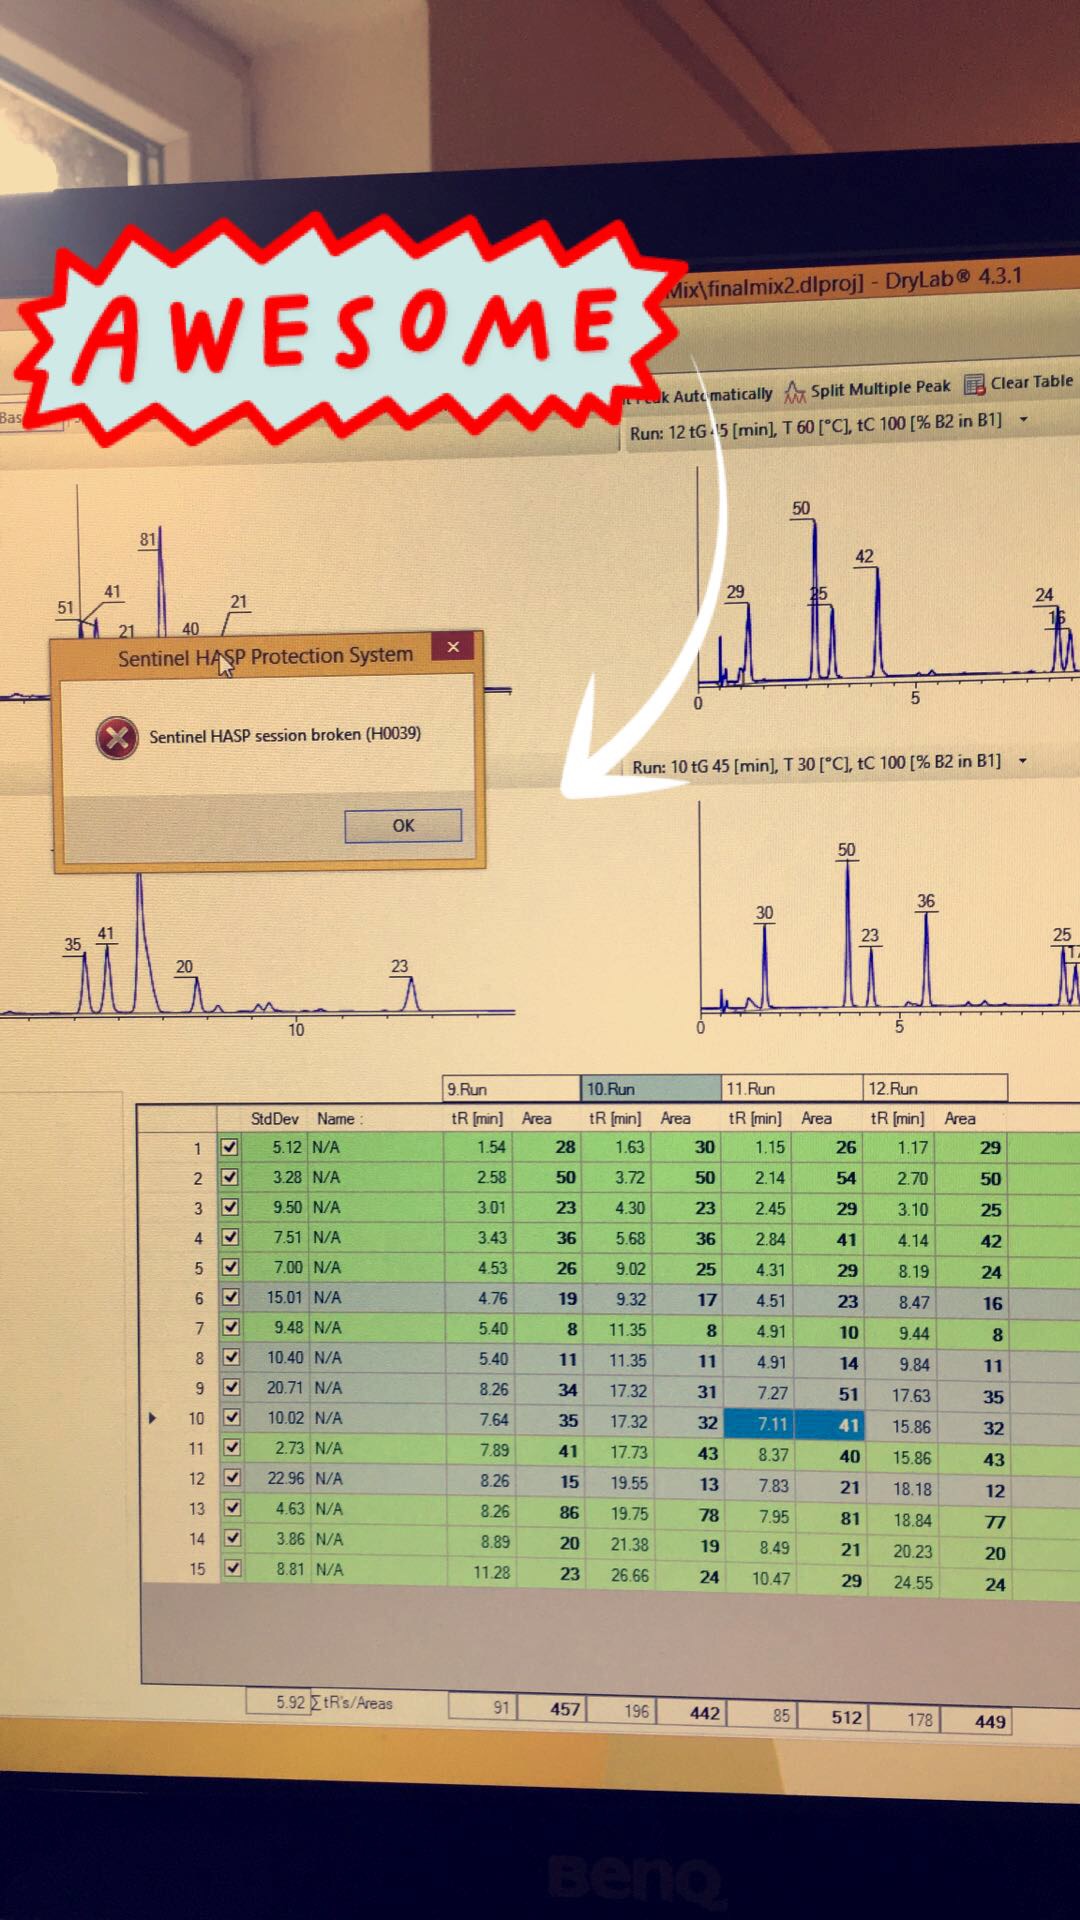Click the 11.Run tR value 10.47 in row 15
Image resolution: width=1080 pixels, height=1920 pixels.
771,1578
